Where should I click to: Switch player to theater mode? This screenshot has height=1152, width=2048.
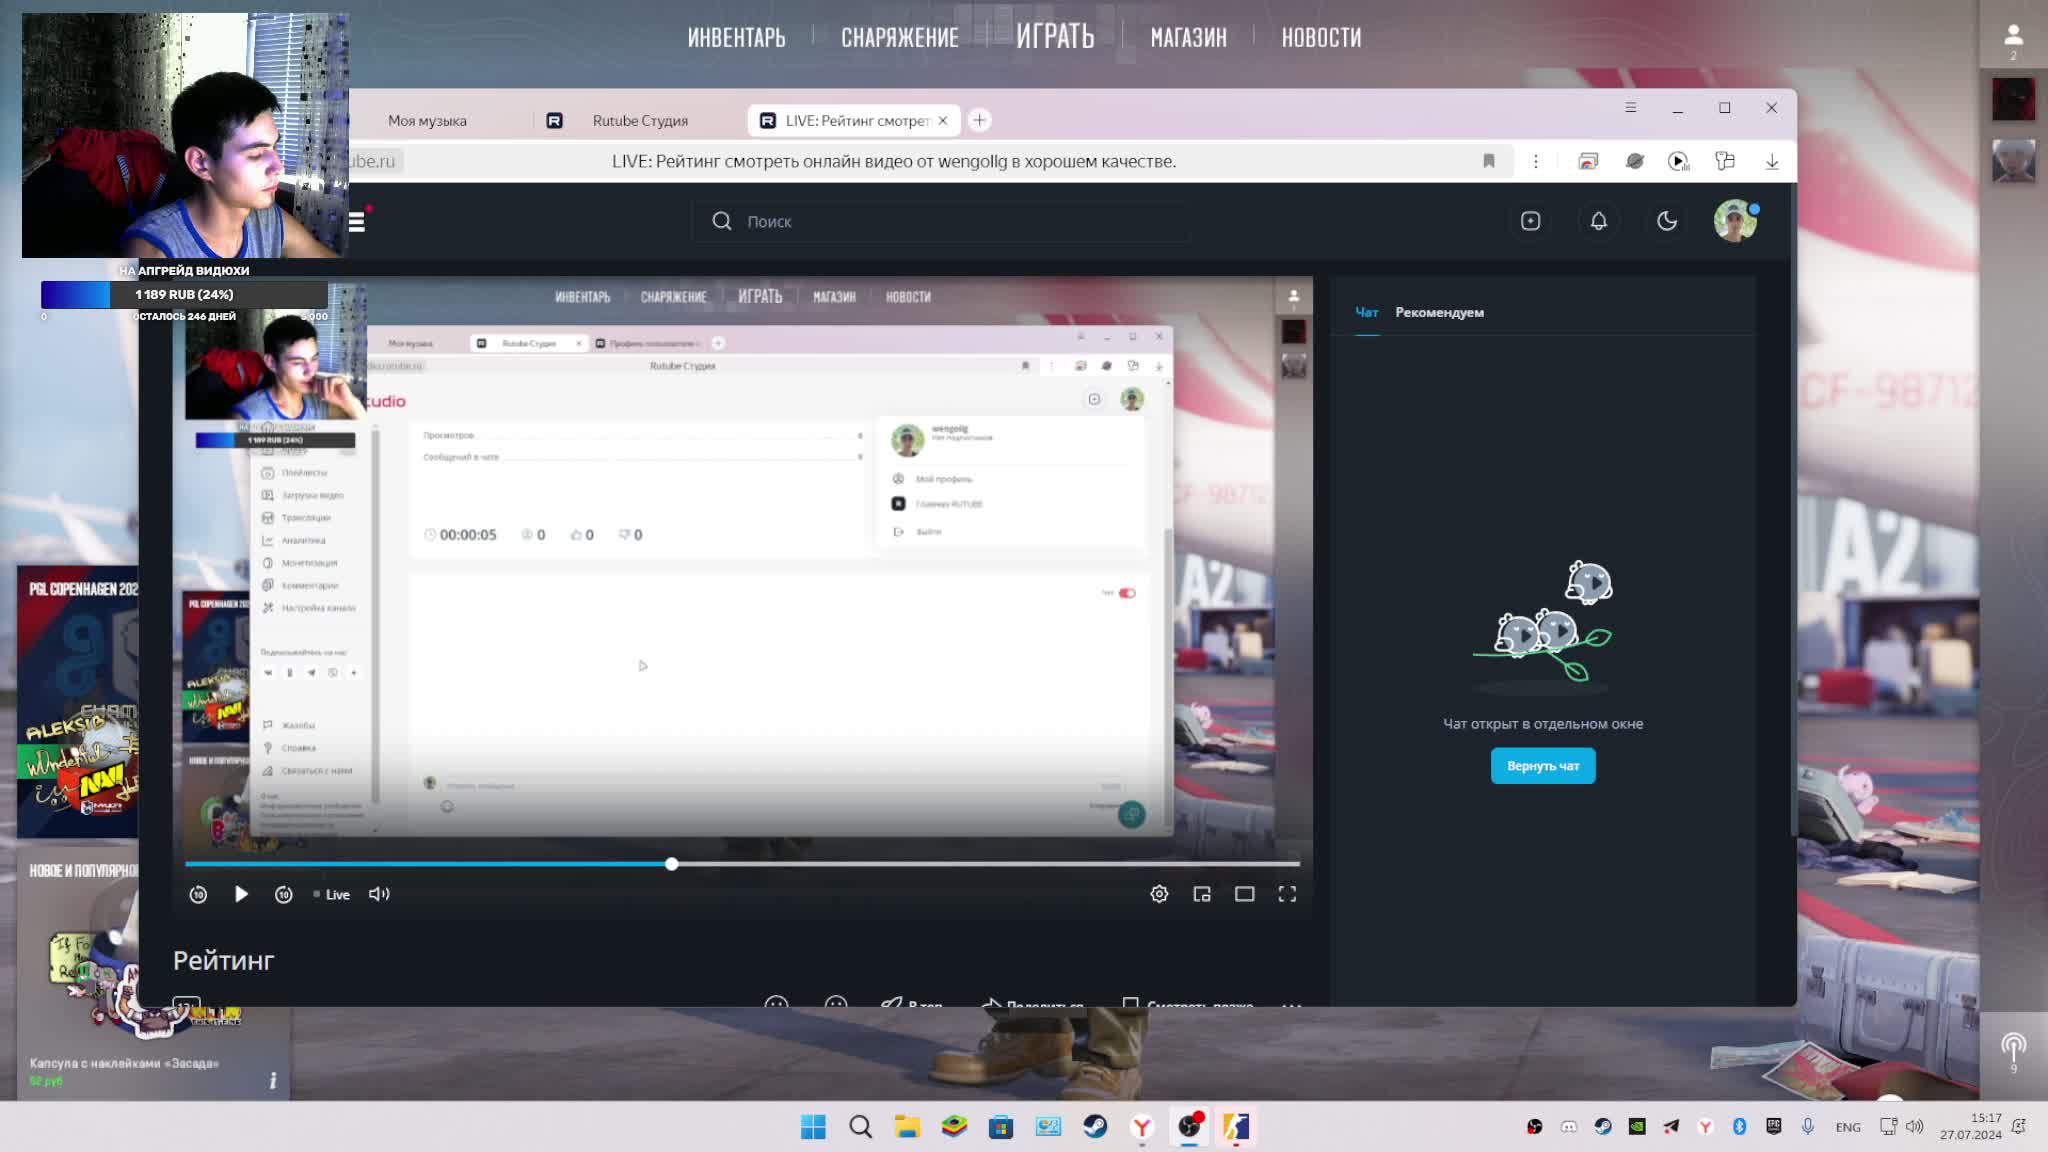tap(1244, 894)
